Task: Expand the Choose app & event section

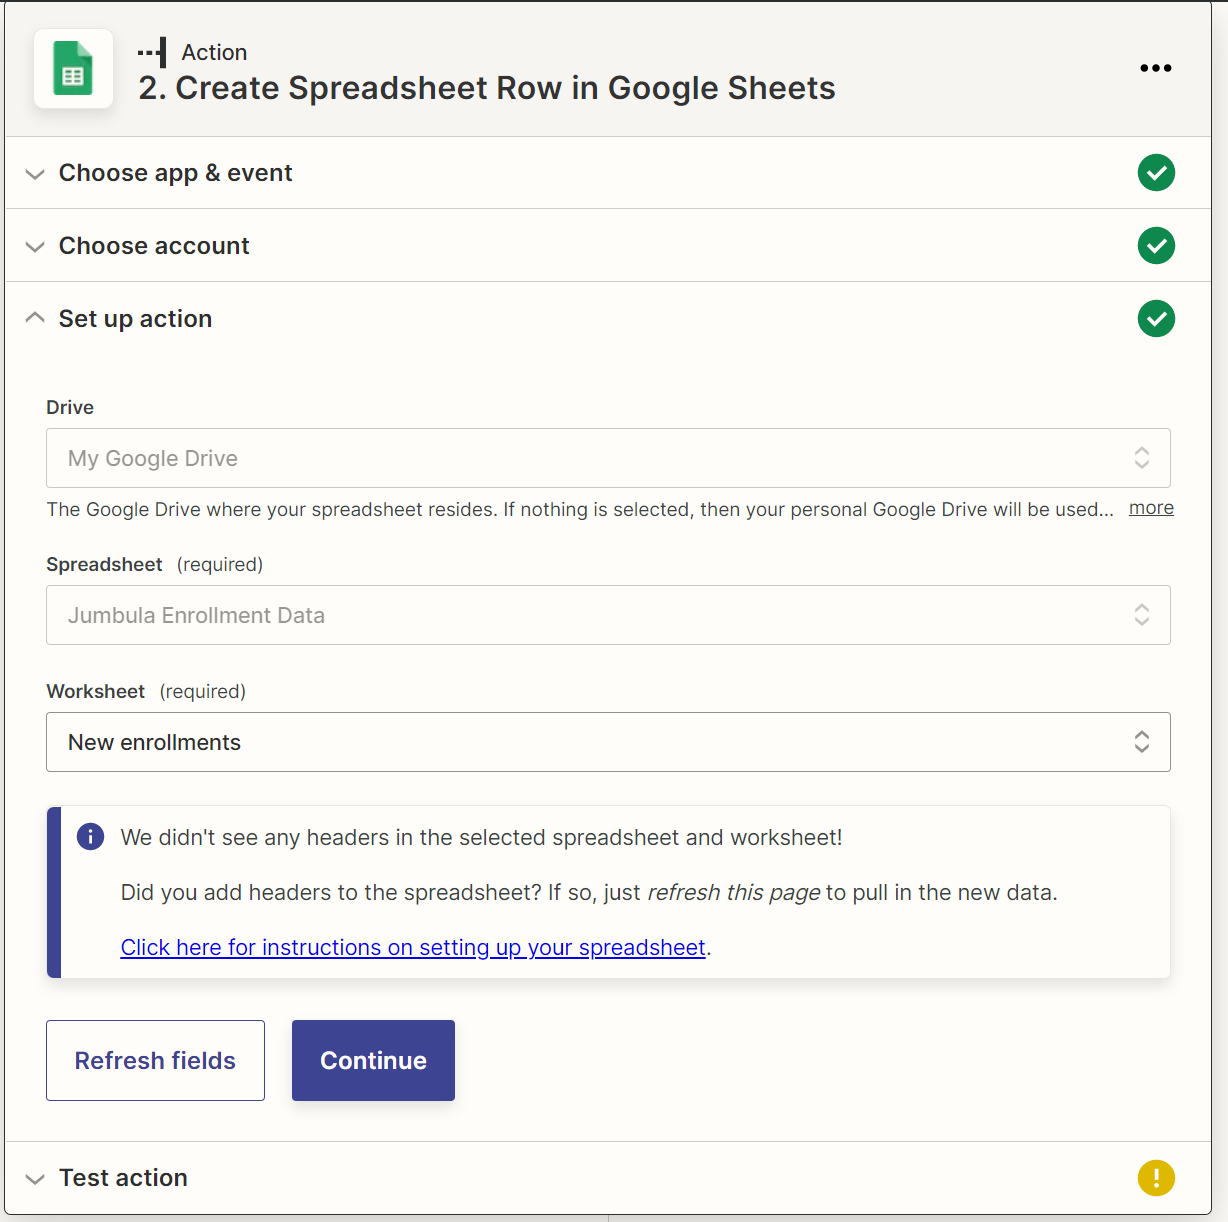Action: 35,174
